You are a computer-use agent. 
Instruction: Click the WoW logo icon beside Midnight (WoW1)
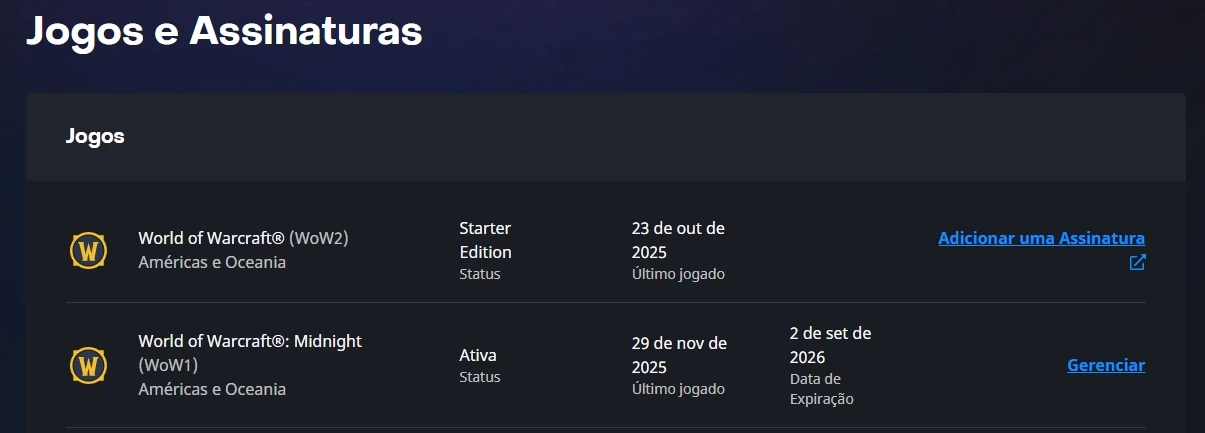88,365
